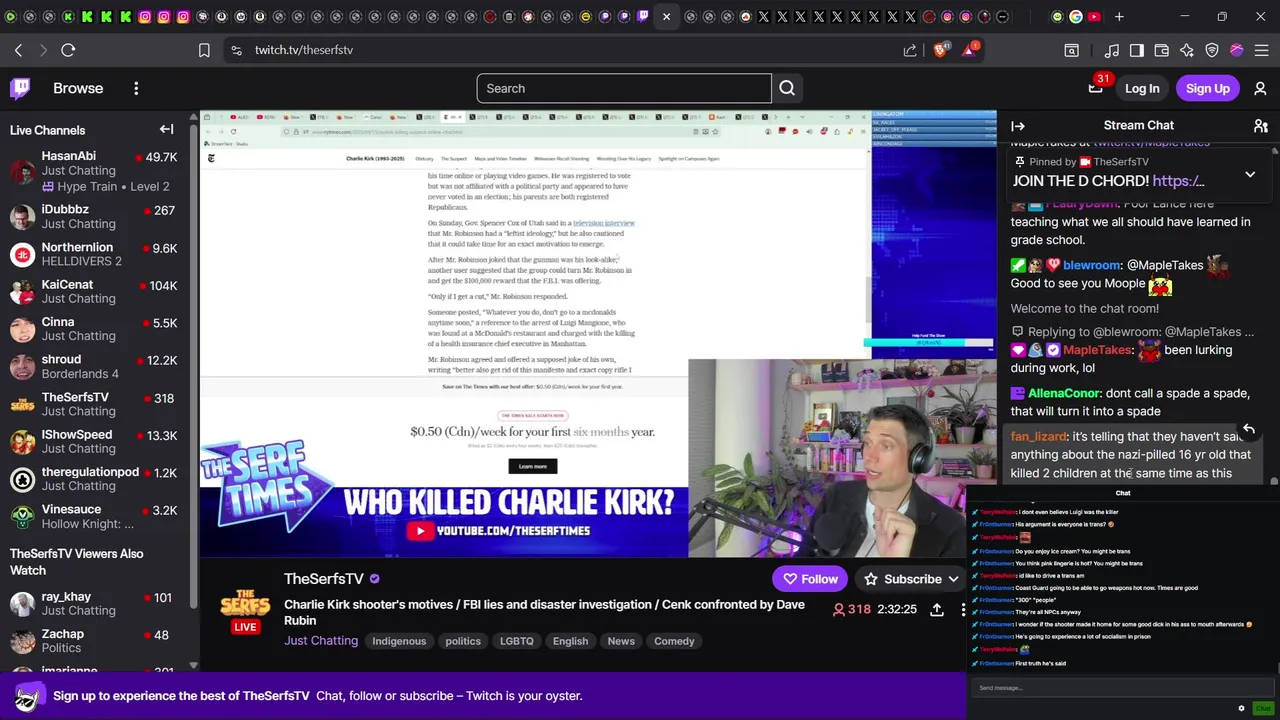Viewport: 1280px width, 720px height.
Task: Open Brave Shields lion icon
Action: 941,50
